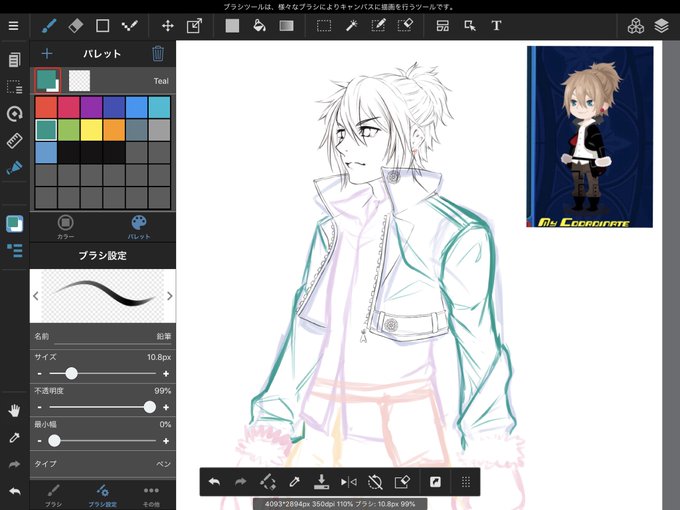Open the materials cubes panel
Image resolution: width=680 pixels, height=510 pixels.
pyautogui.click(x=635, y=26)
